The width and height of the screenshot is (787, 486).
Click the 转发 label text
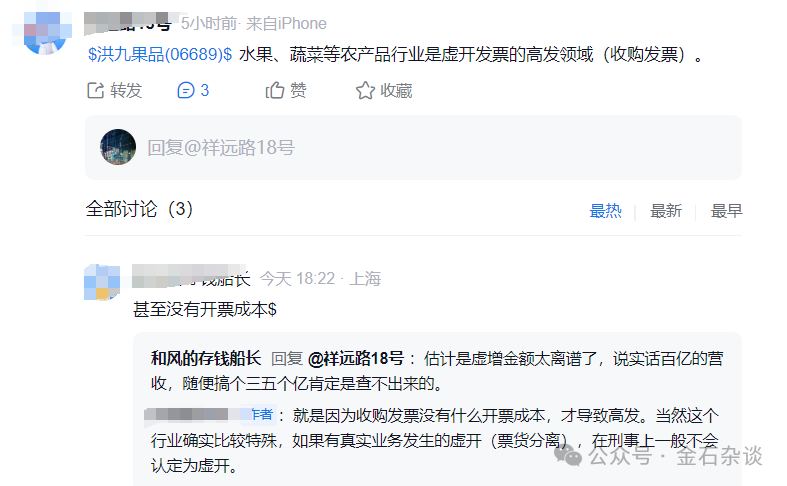pyautogui.click(x=126, y=91)
